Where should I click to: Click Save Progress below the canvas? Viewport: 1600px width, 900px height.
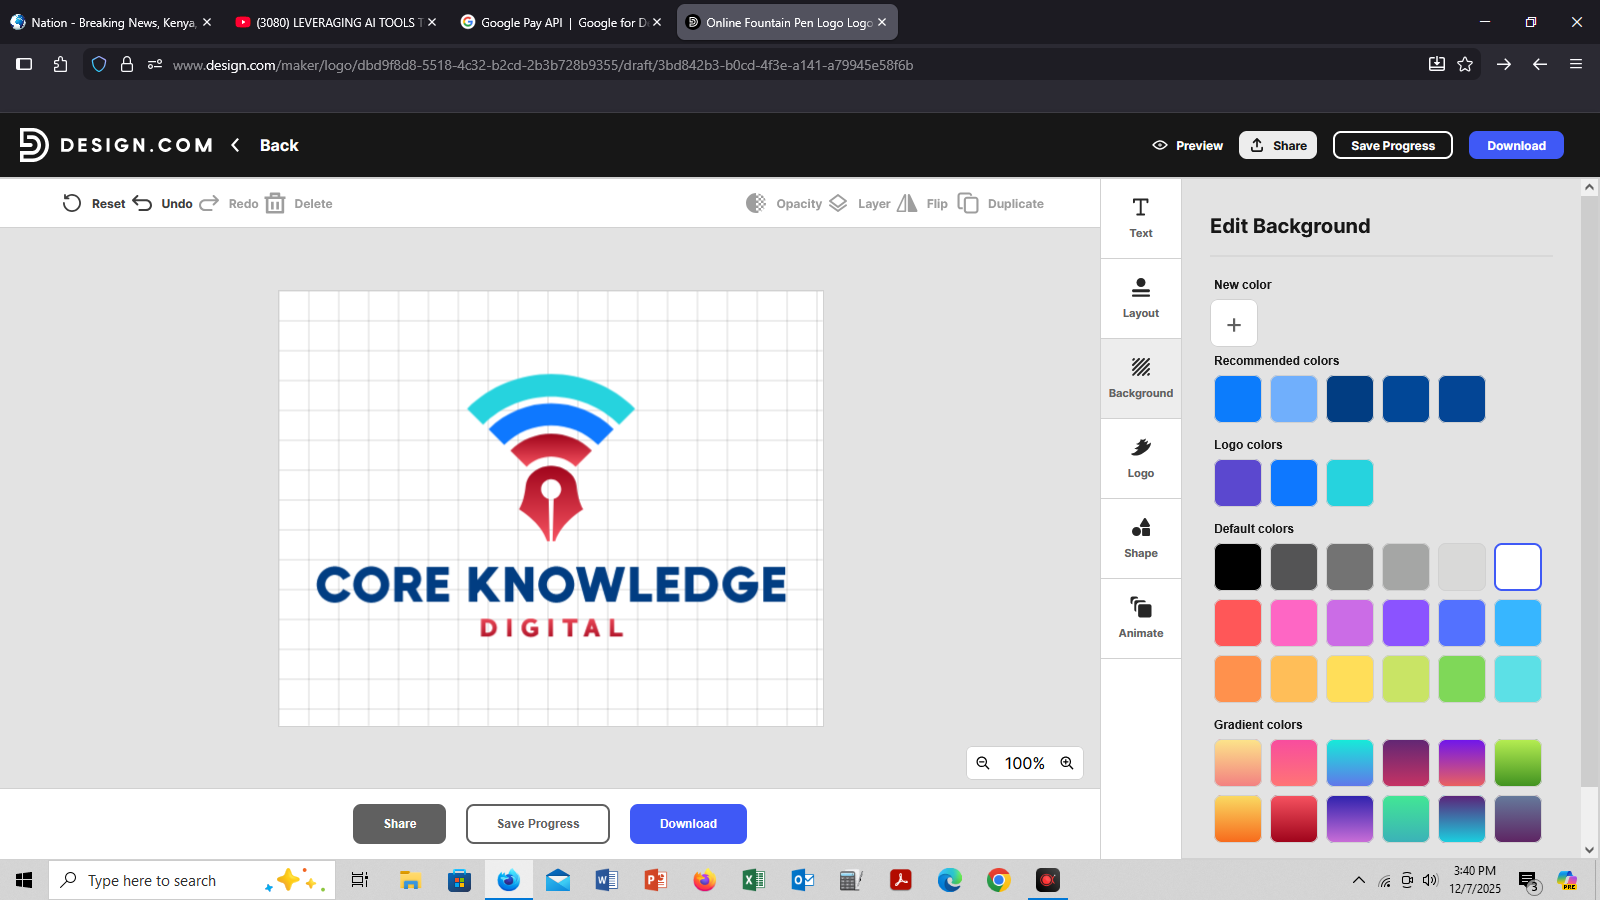[x=538, y=824]
